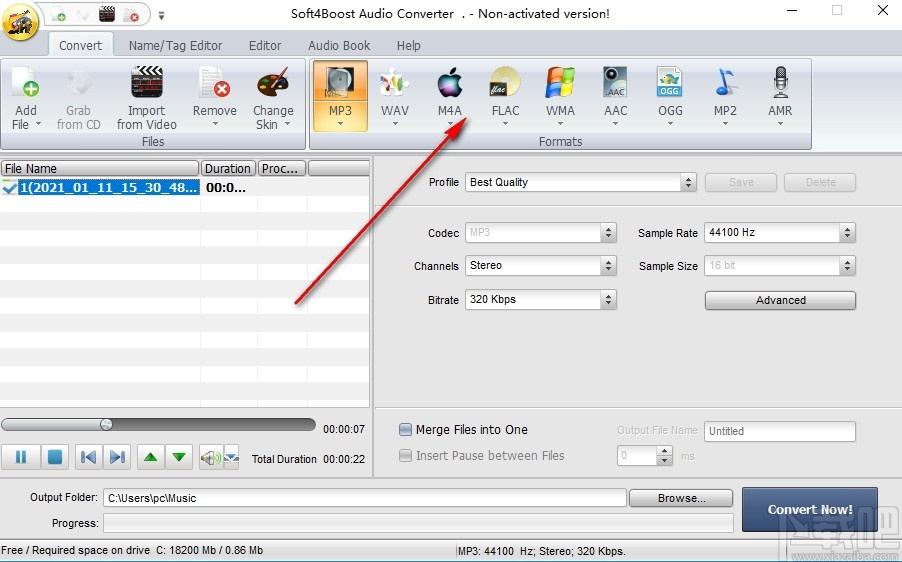This screenshot has height=562, width=902.
Task: Pick the MP2 format icon
Action: pyautogui.click(x=725, y=82)
